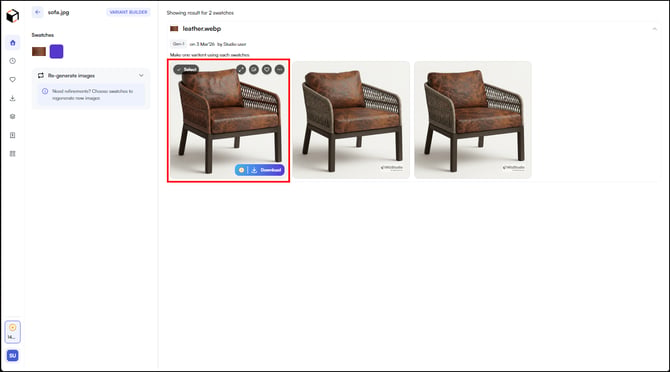Click the coin icon on the Download button
This screenshot has height=372, width=670.
tap(241, 170)
